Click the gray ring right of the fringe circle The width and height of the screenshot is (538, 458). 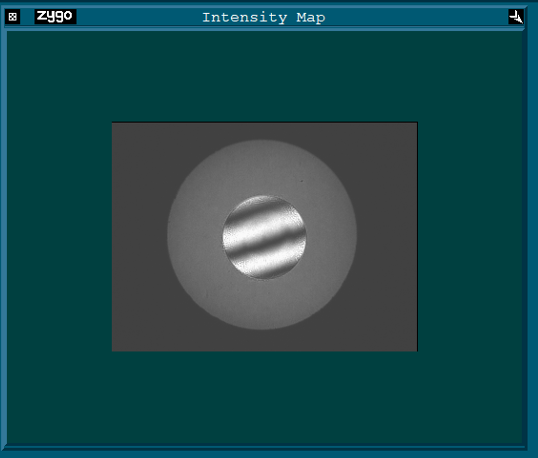coord(331,236)
